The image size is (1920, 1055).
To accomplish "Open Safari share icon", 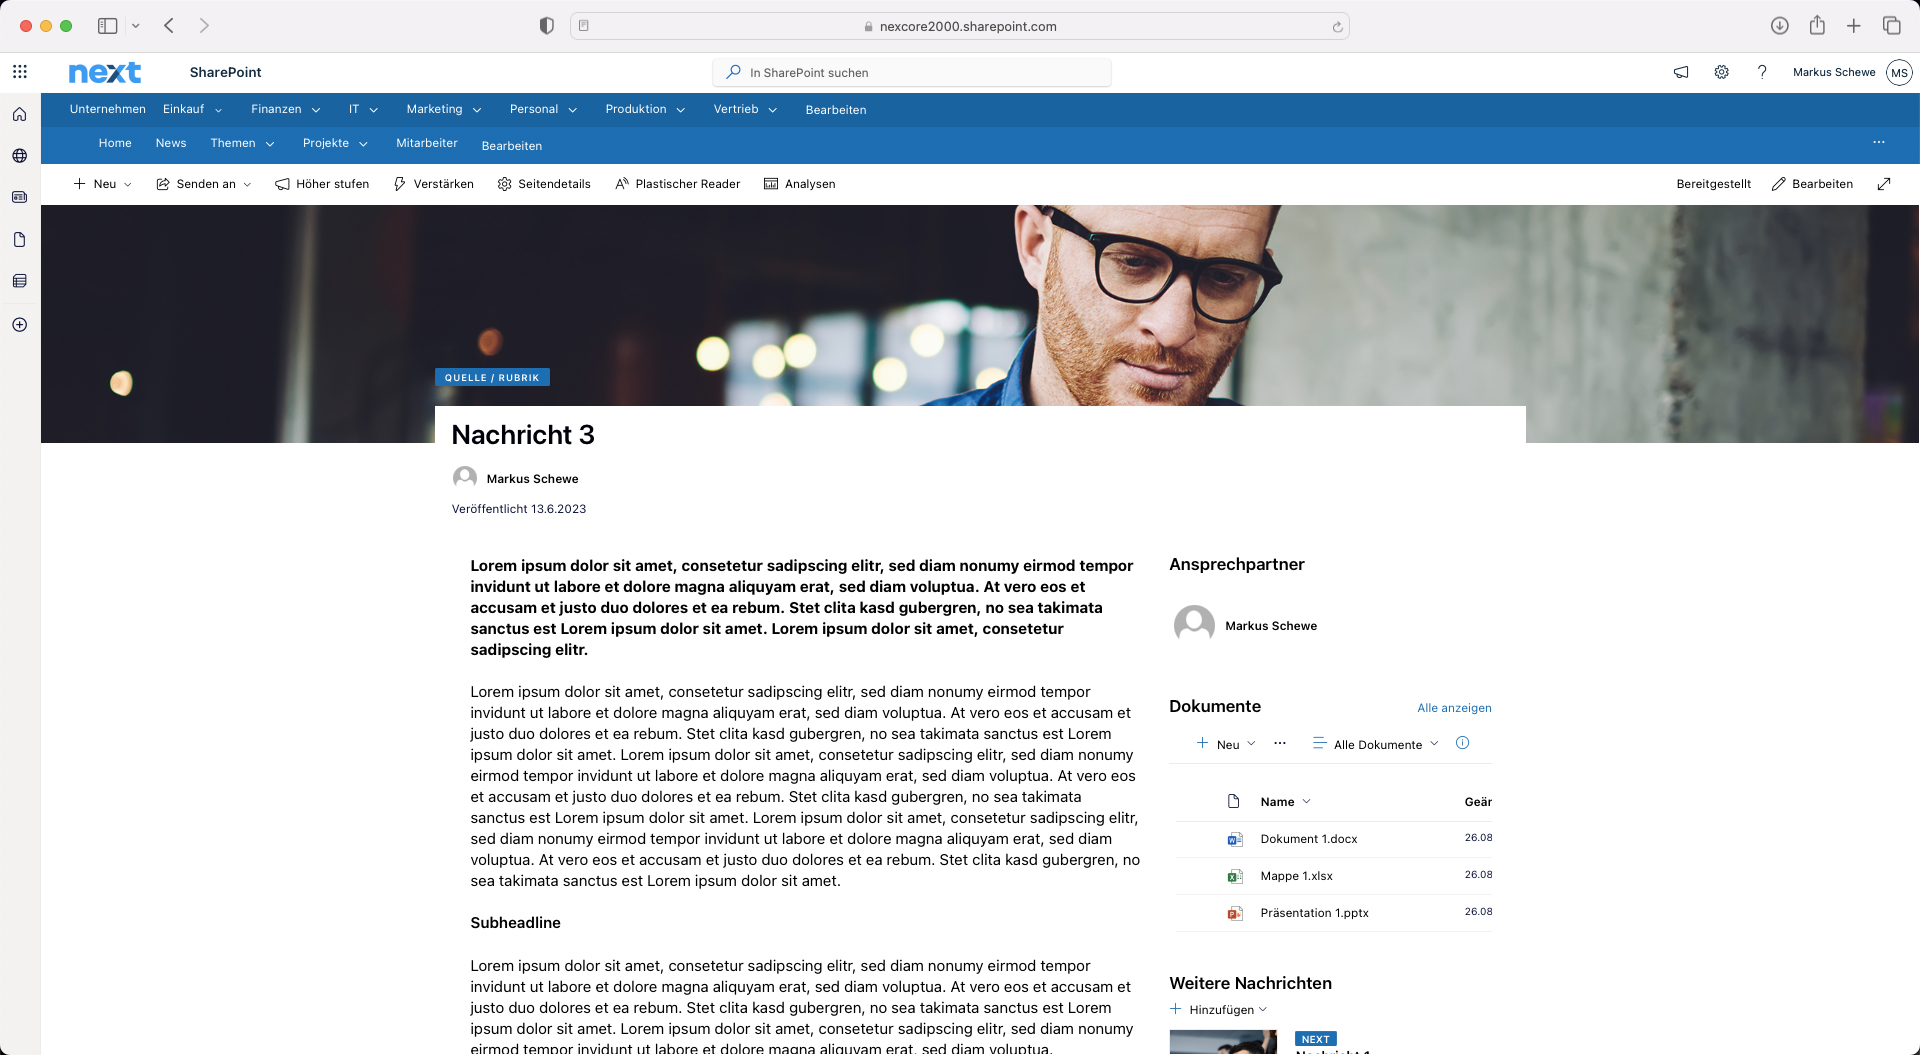I will (x=1817, y=26).
